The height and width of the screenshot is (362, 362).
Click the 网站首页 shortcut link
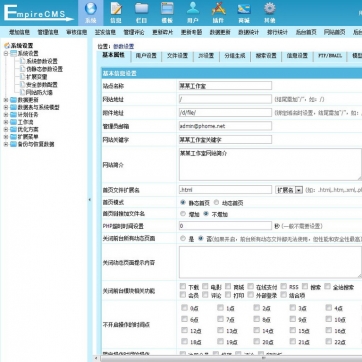pos(334,32)
